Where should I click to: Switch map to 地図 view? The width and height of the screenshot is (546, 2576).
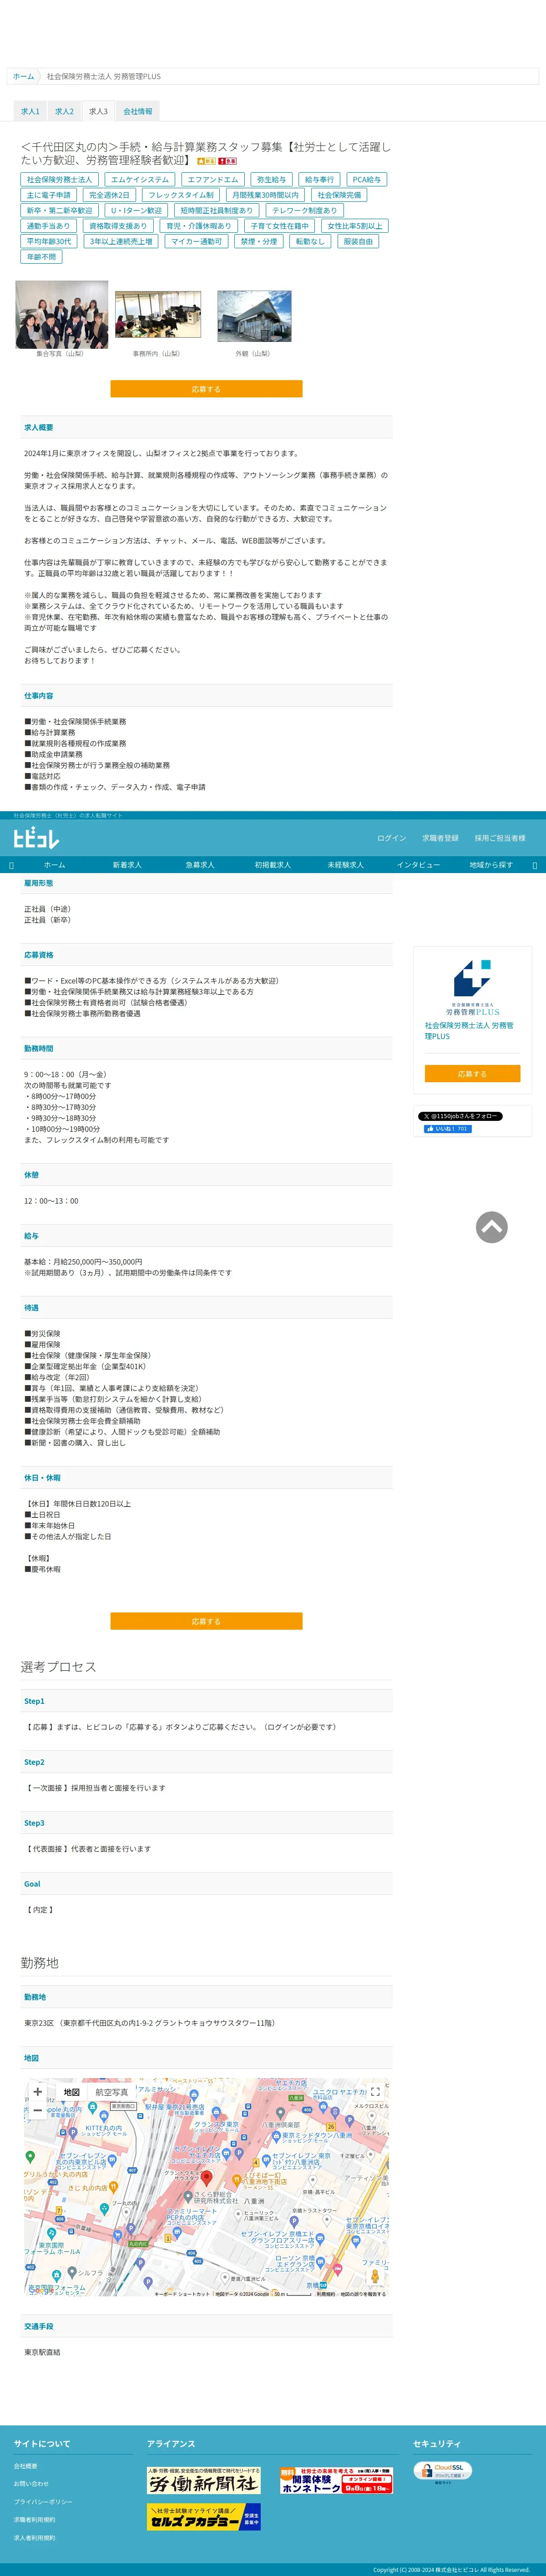(x=71, y=2092)
